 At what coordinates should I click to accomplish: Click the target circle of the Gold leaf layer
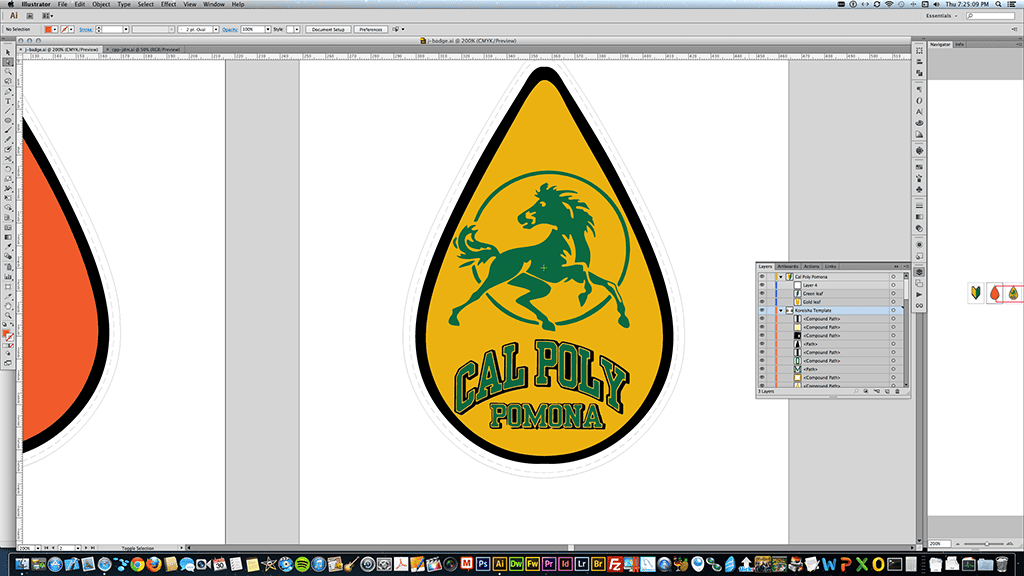tap(893, 302)
